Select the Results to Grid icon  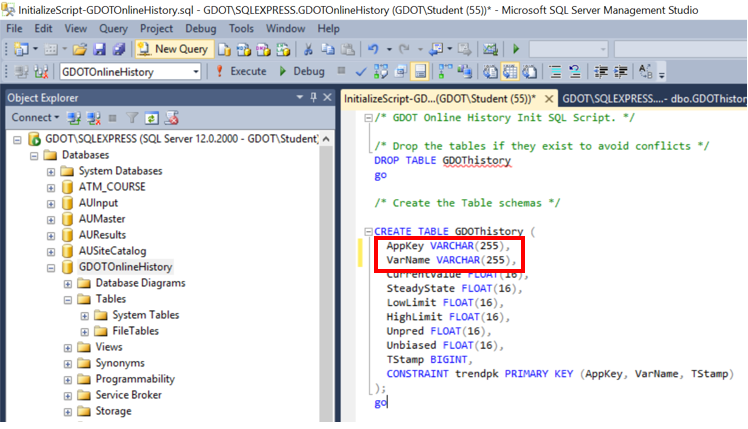pyautogui.click(x=510, y=72)
